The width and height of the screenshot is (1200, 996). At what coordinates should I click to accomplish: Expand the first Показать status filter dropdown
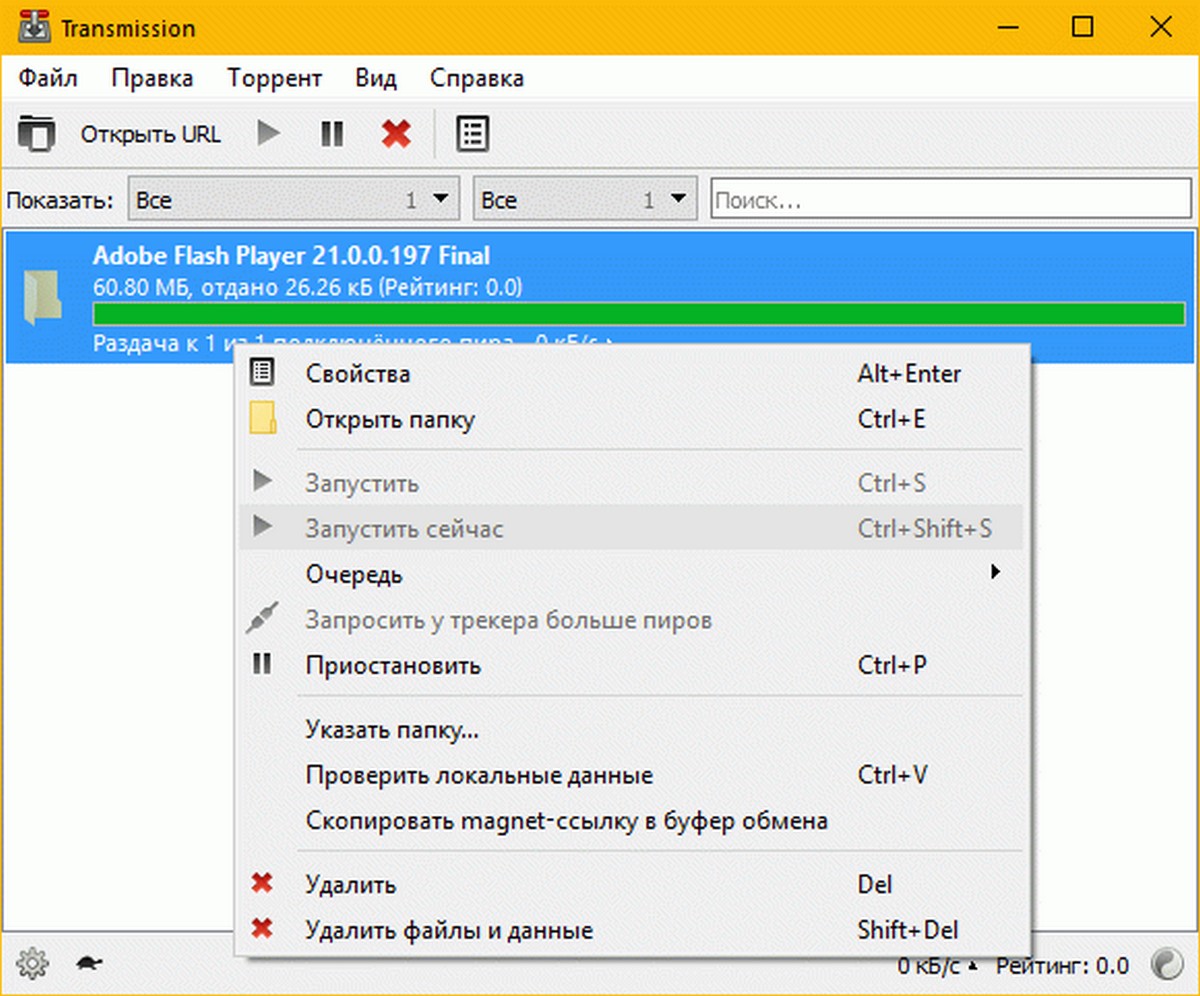click(294, 200)
